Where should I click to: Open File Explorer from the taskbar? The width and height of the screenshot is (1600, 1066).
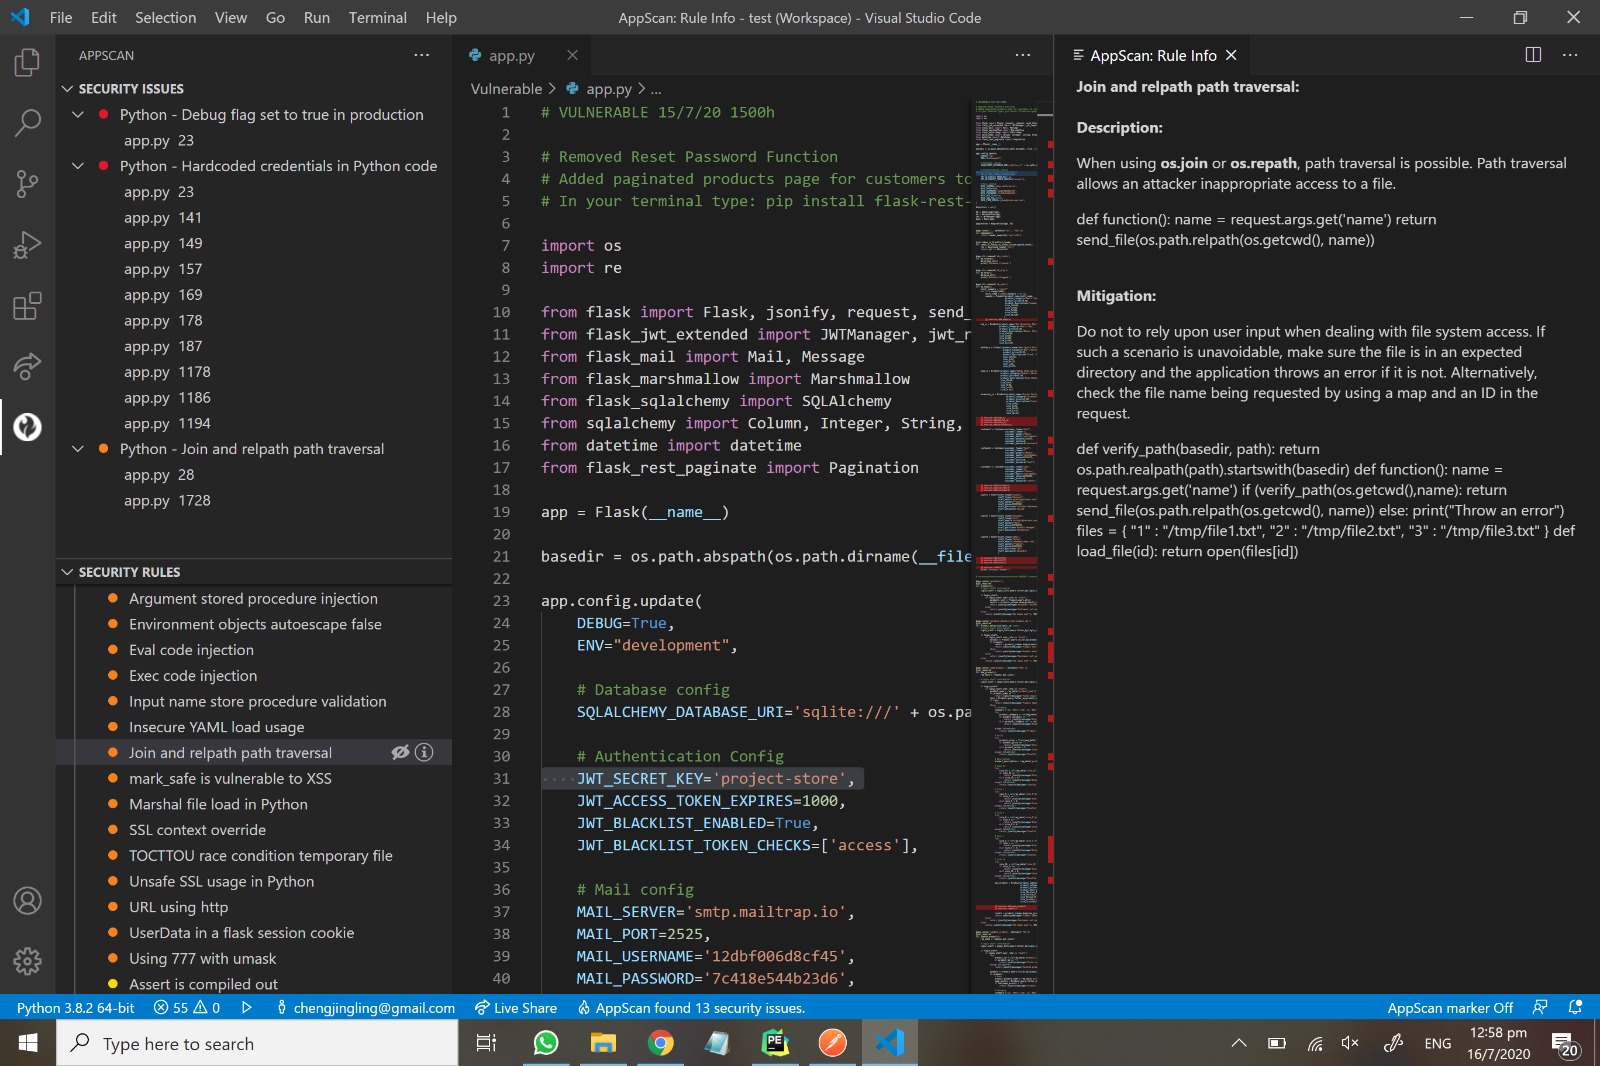[x=603, y=1044]
